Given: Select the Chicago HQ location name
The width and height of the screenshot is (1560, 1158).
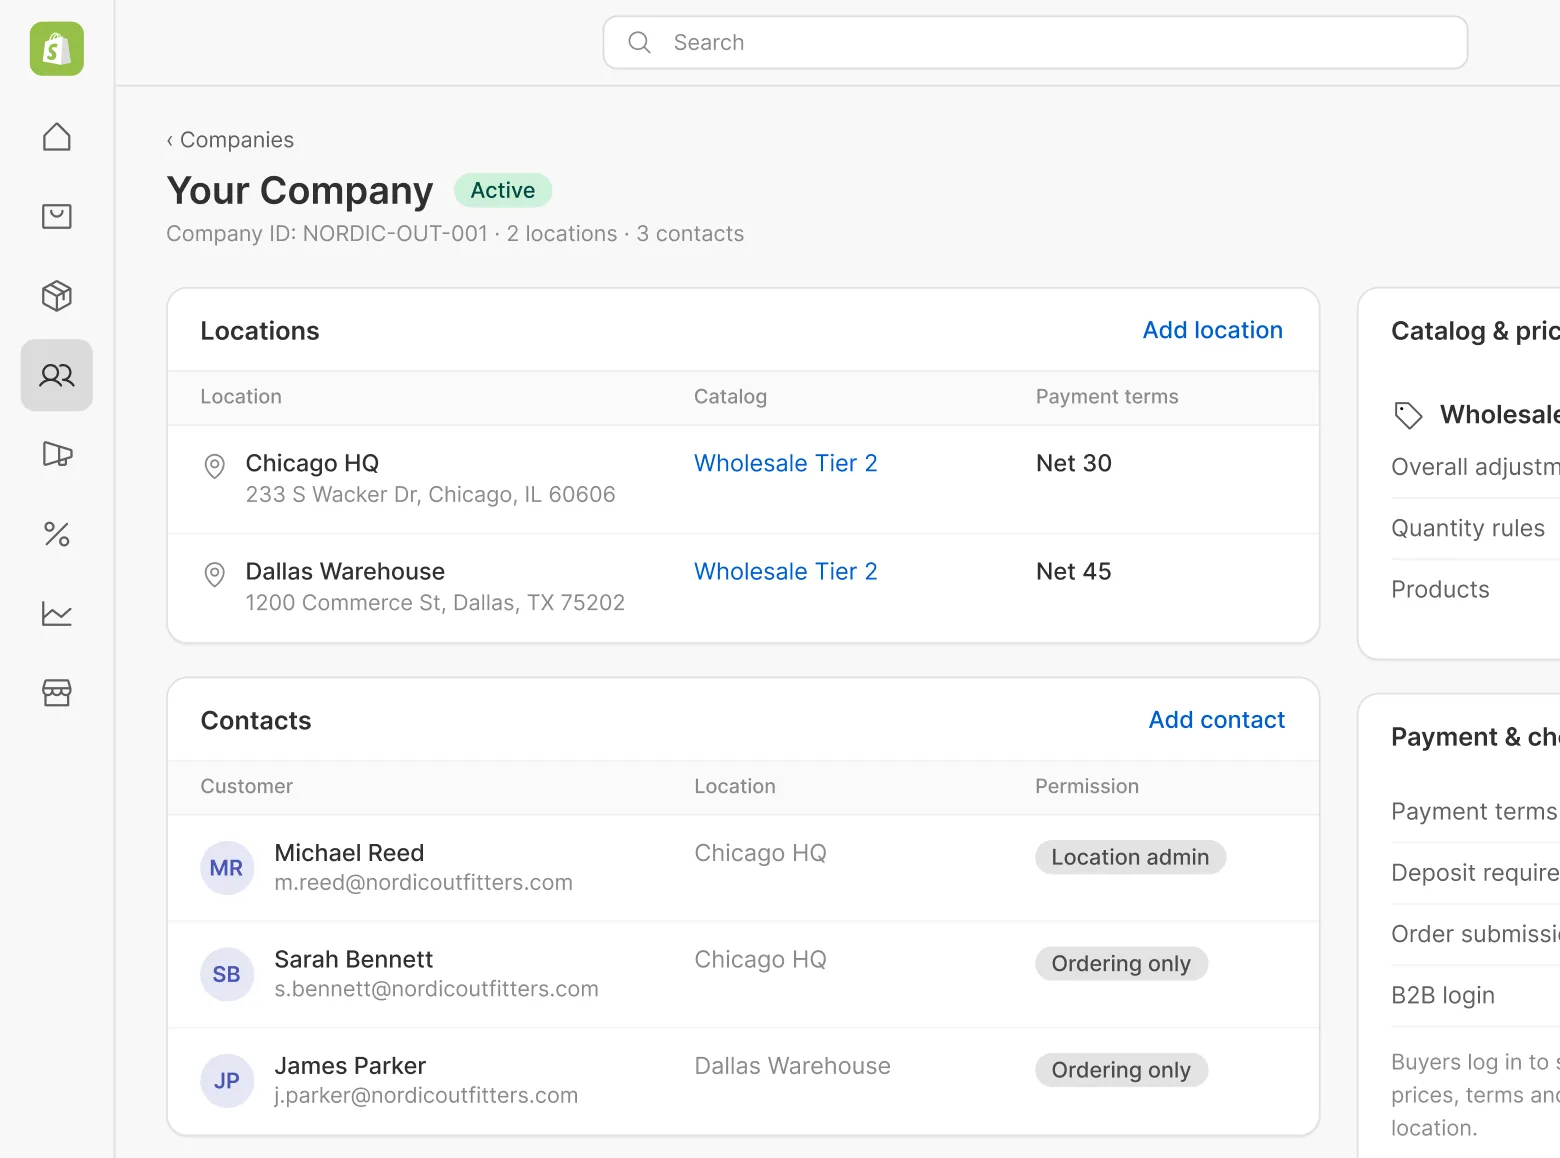Looking at the screenshot, I should [312, 463].
